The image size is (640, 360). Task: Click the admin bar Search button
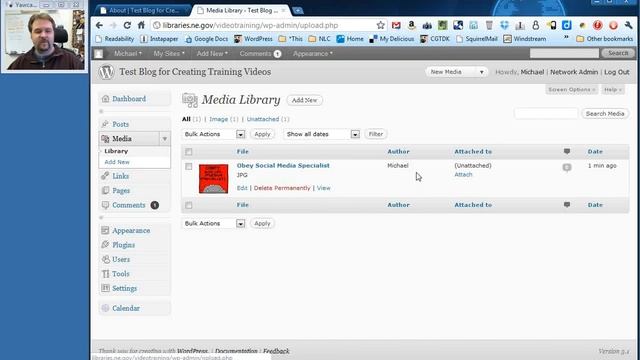618,53
